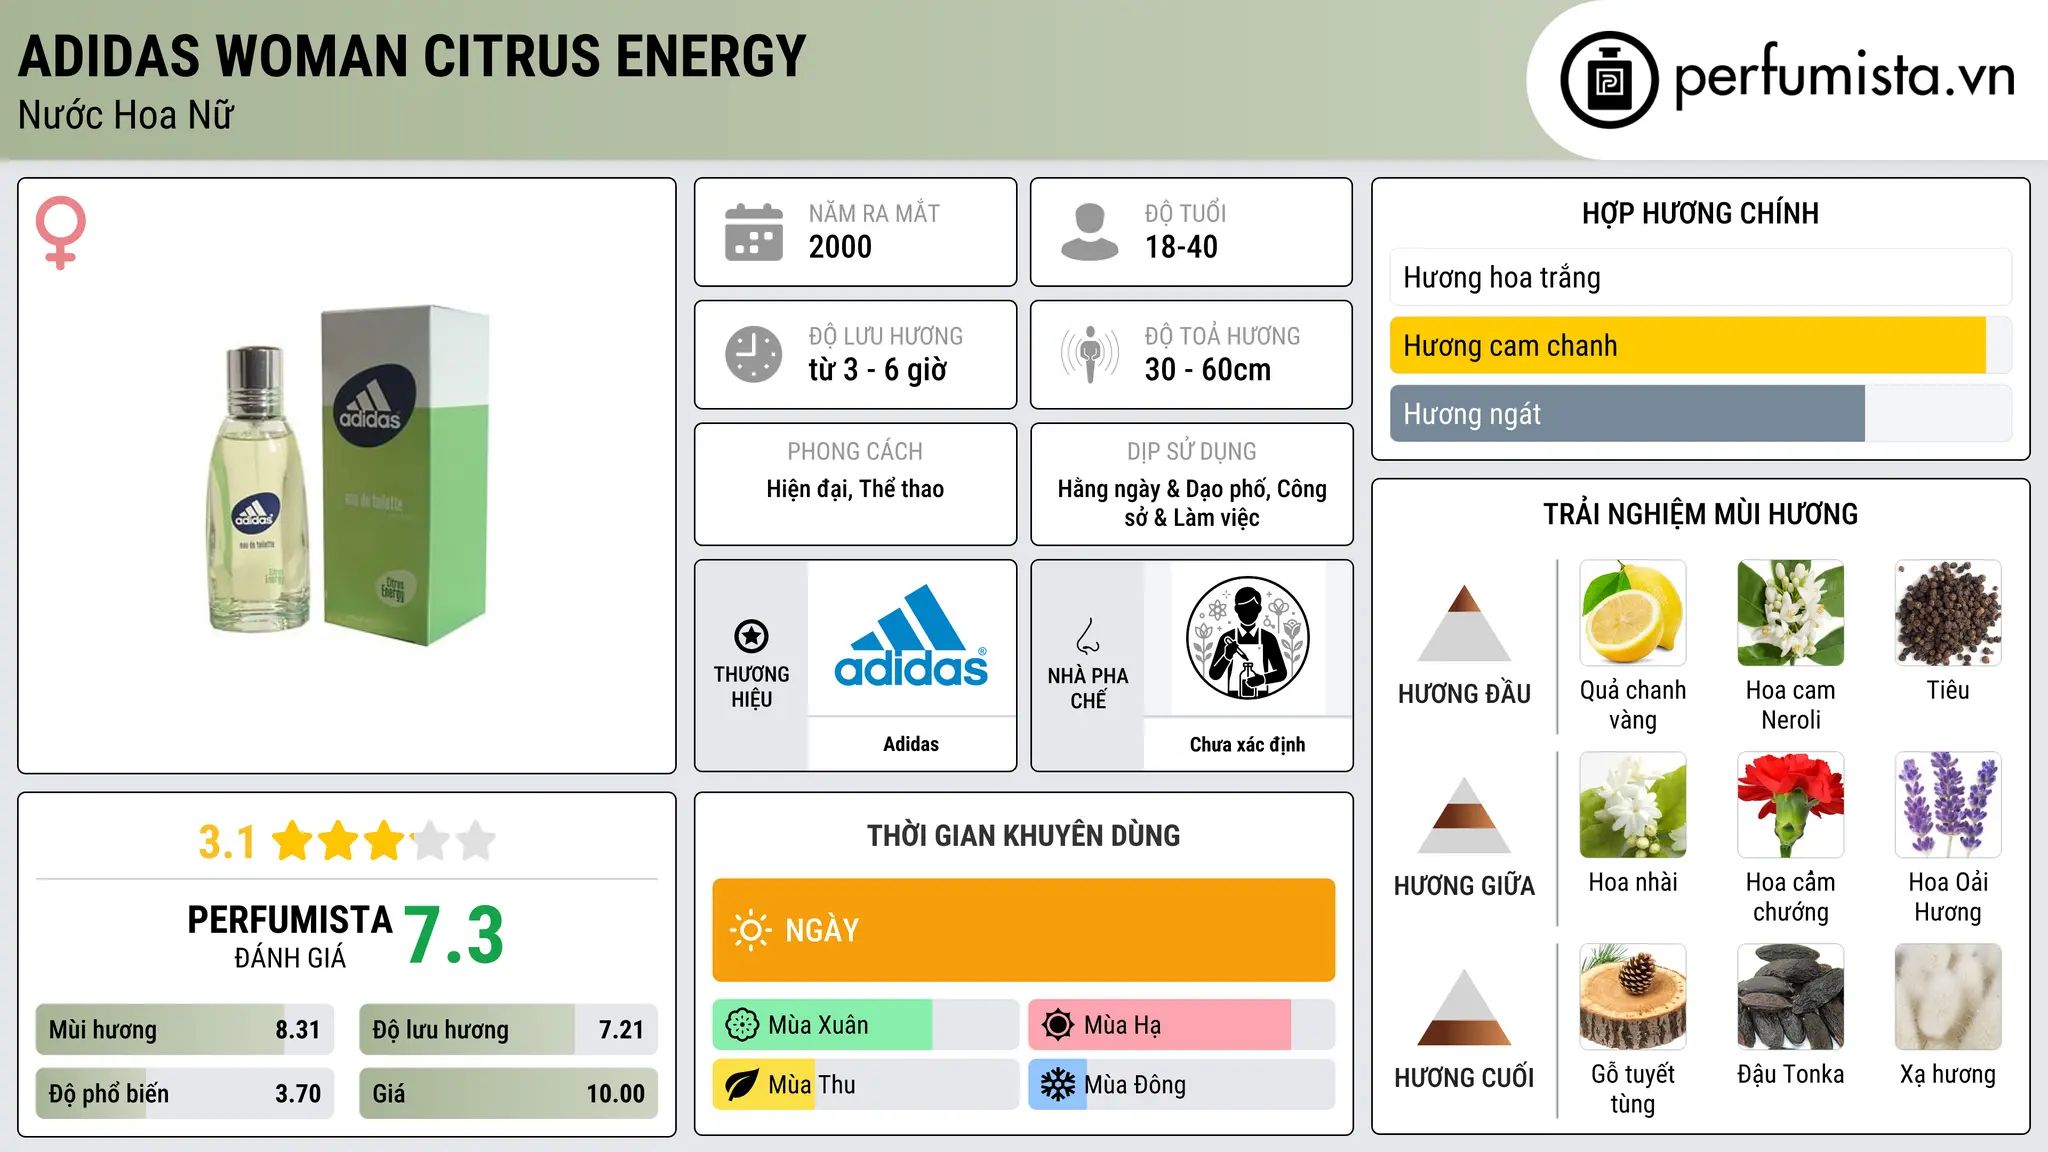Click the Giá 10.00 score bar
Screen dimensions: 2048x1152
pos(508,1094)
